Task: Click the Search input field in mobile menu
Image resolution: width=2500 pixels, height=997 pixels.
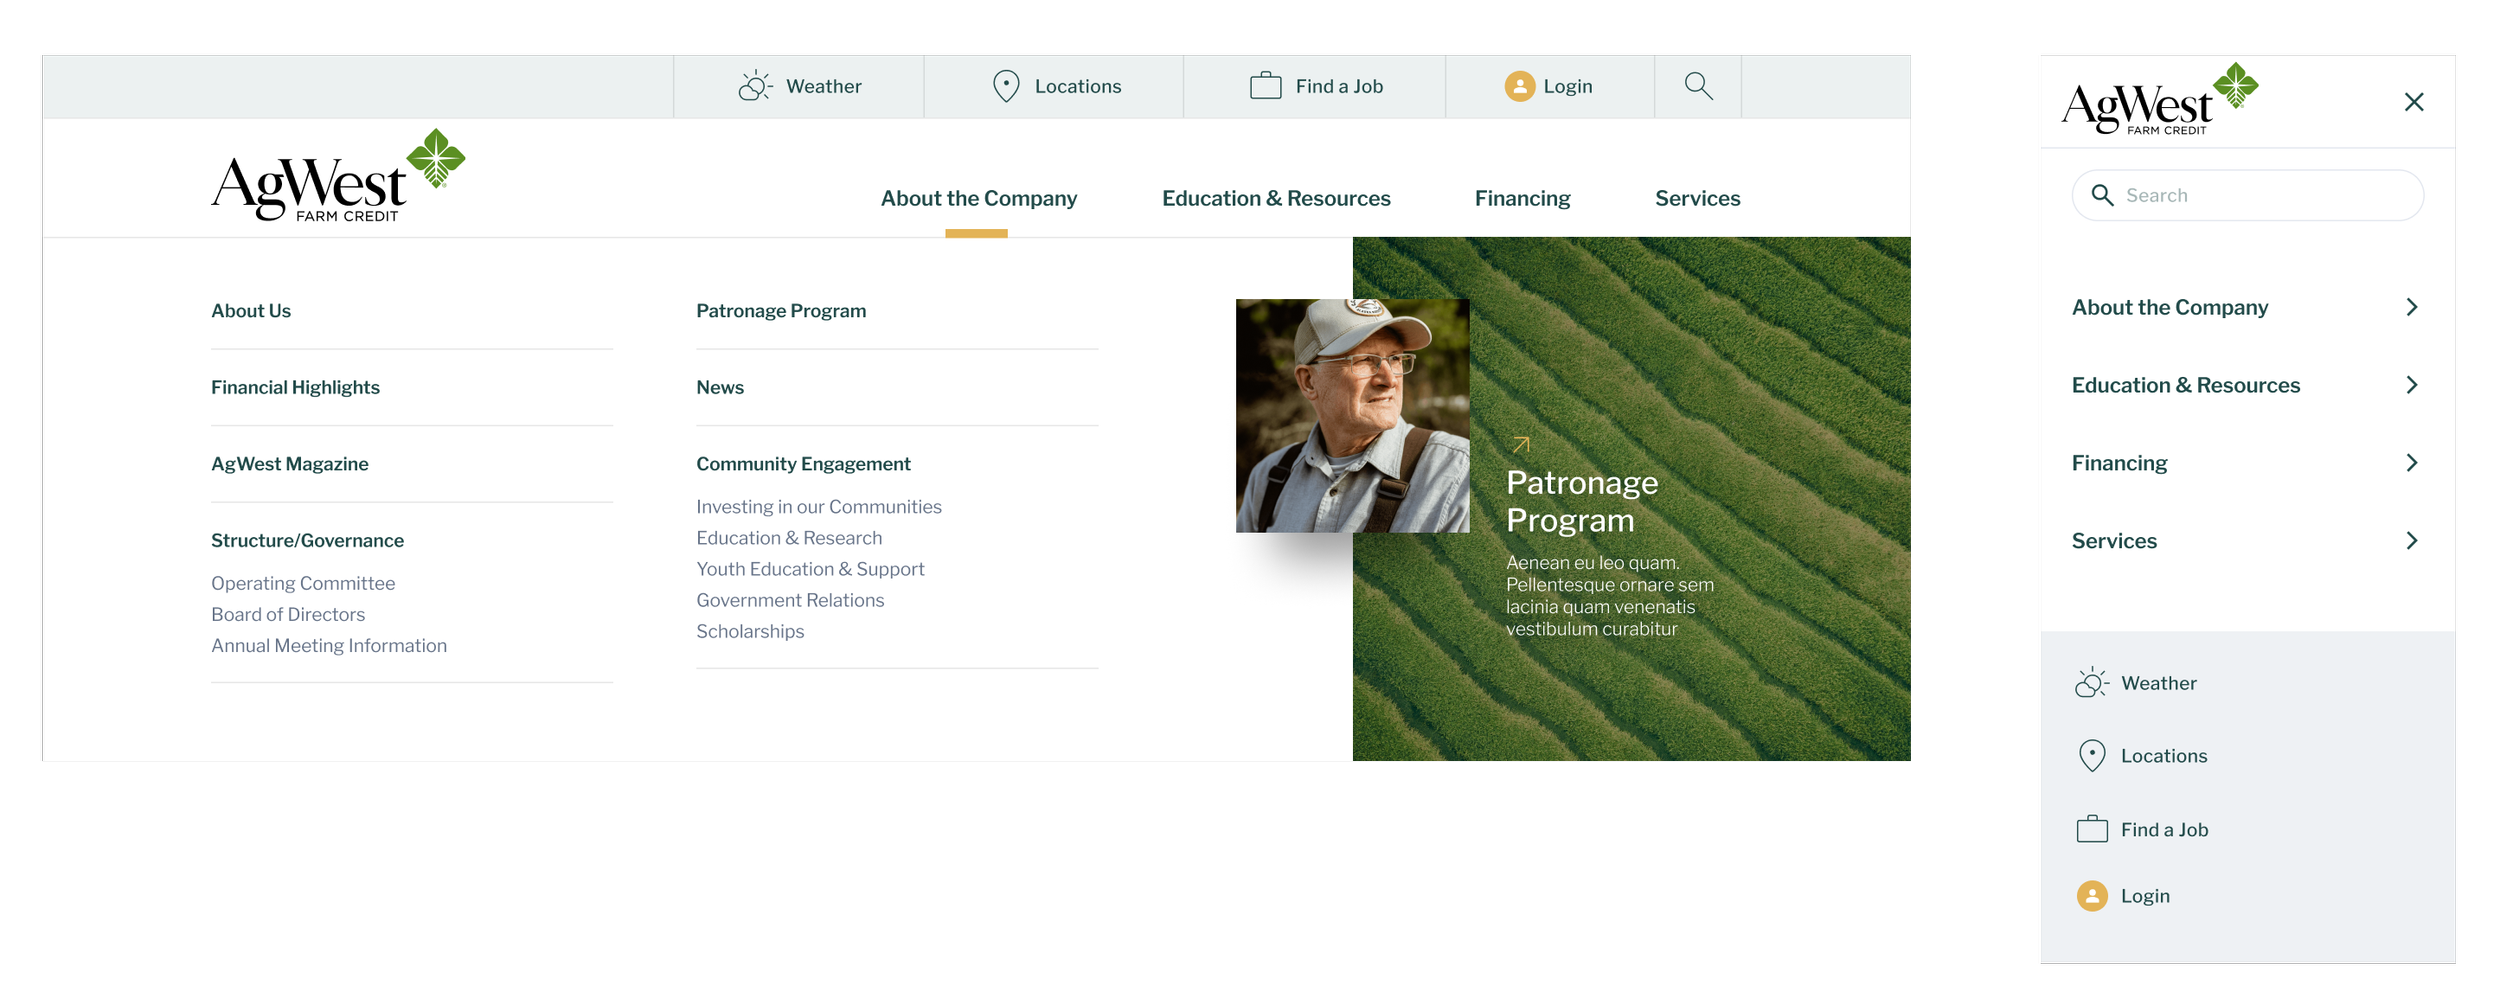Action: coord(2247,195)
